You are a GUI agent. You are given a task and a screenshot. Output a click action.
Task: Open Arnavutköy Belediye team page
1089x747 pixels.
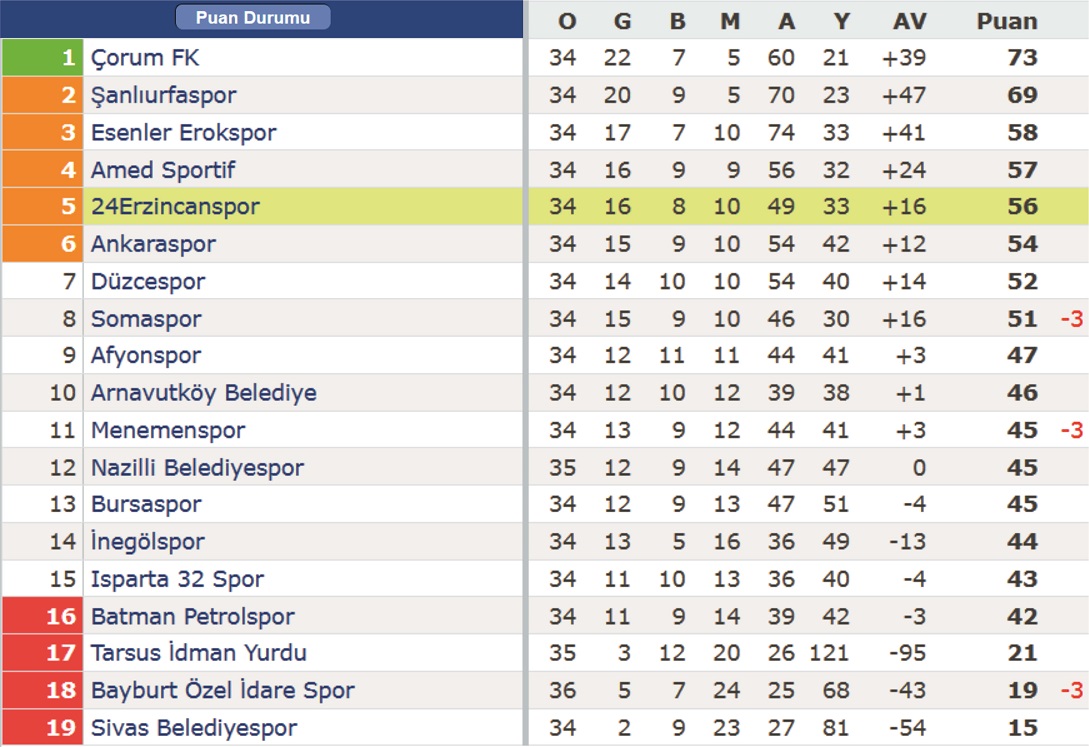pyautogui.click(x=204, y=393)
